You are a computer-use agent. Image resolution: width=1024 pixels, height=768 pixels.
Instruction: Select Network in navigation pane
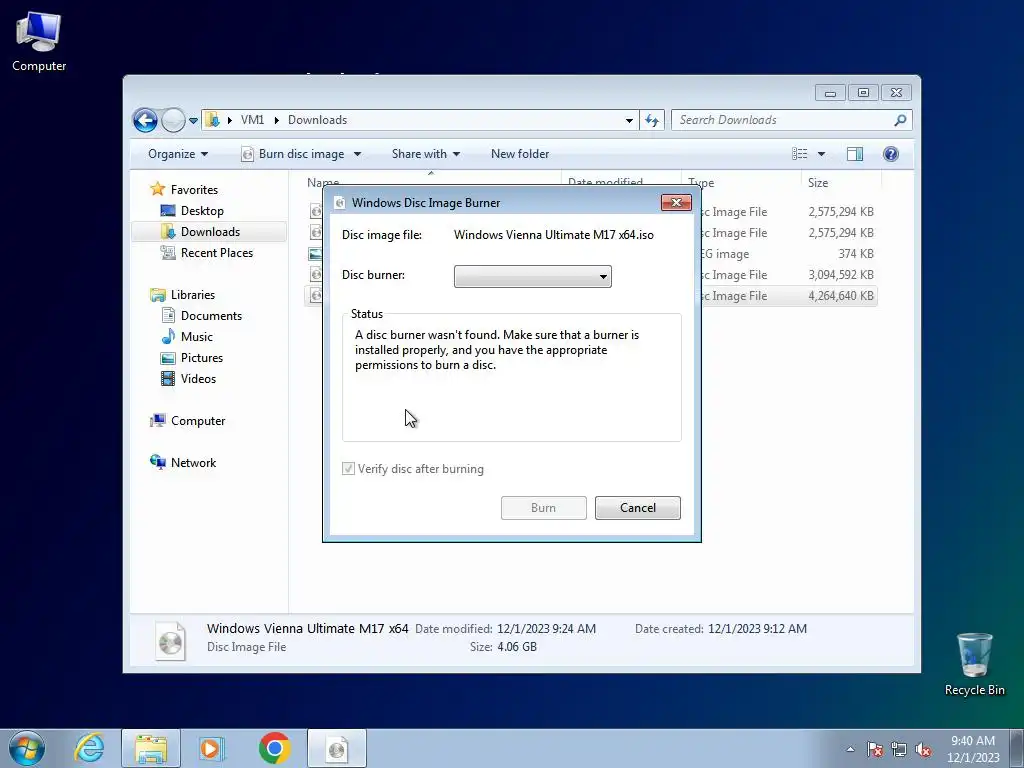(x=193, y=462)
